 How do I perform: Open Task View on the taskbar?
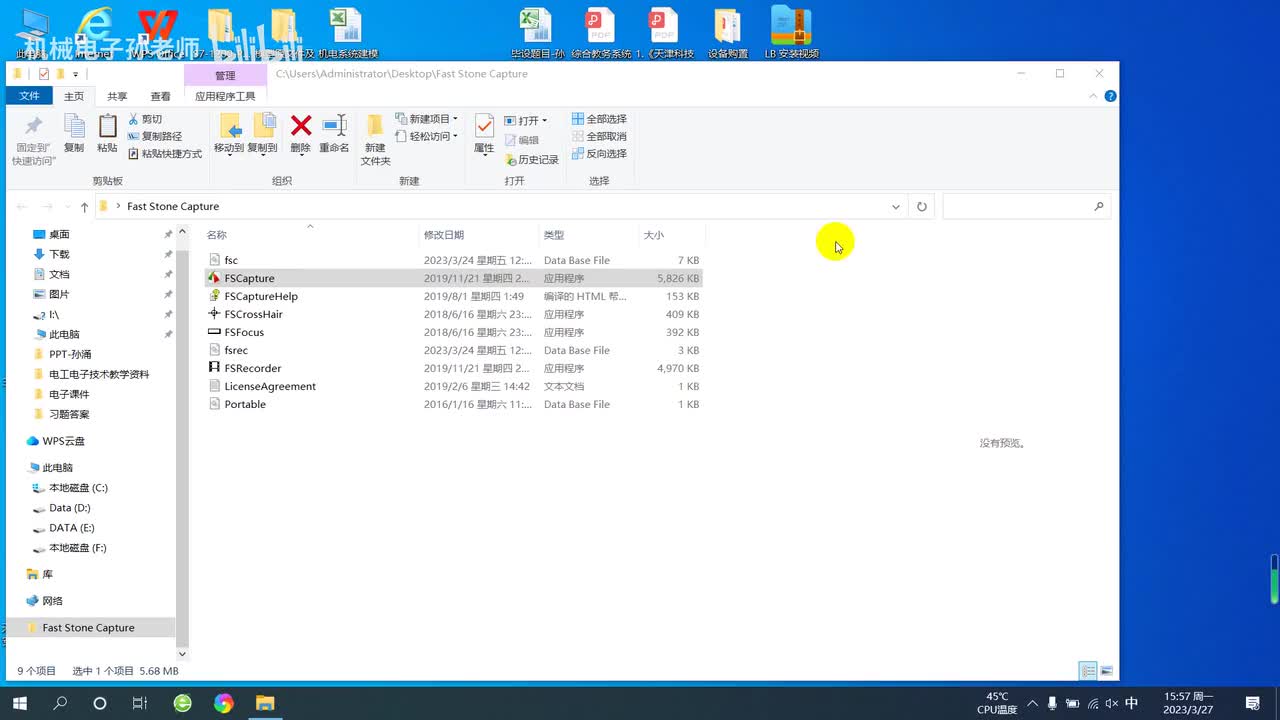tap(140, 703)
